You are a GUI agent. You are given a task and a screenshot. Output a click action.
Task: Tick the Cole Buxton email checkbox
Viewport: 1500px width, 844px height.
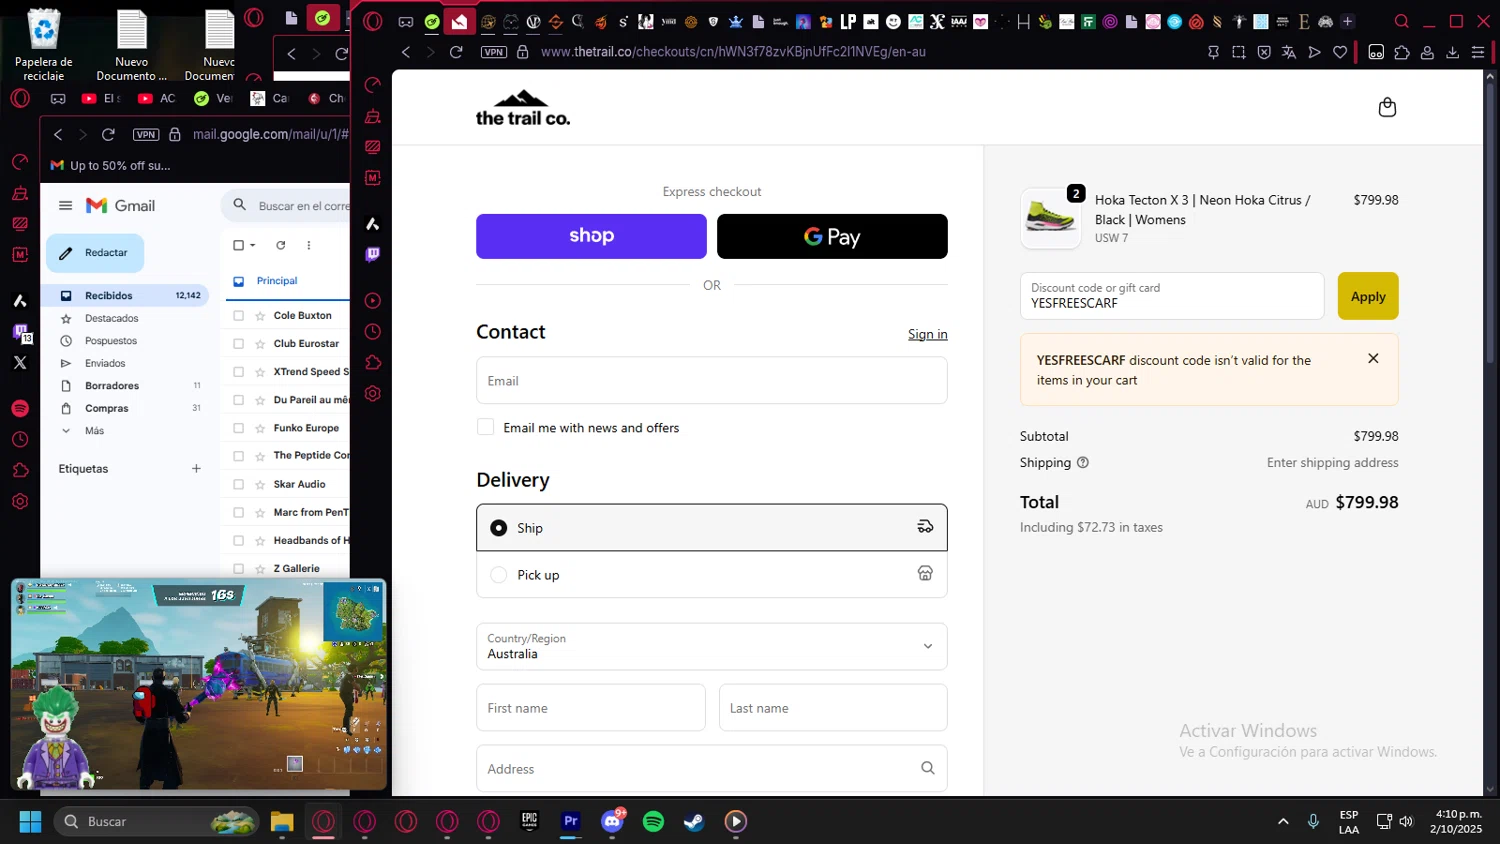(x=238, y=315)
